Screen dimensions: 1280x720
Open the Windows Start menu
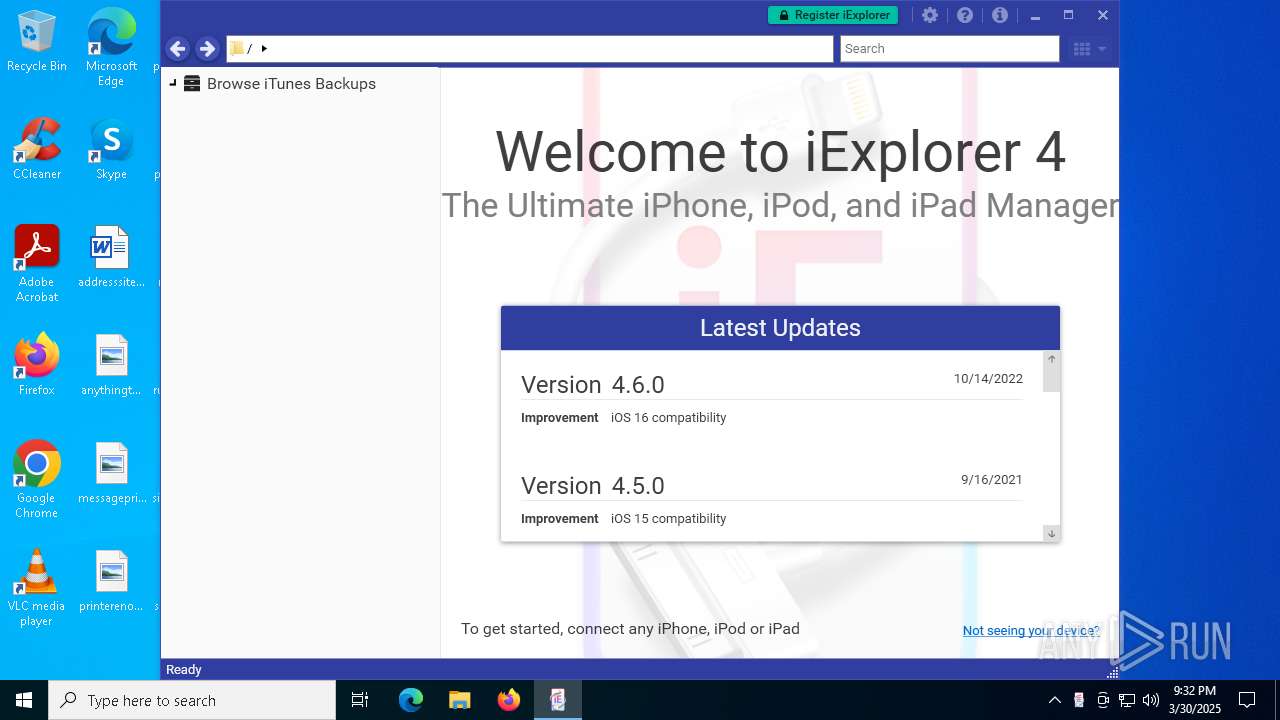[x=24, y=700]
